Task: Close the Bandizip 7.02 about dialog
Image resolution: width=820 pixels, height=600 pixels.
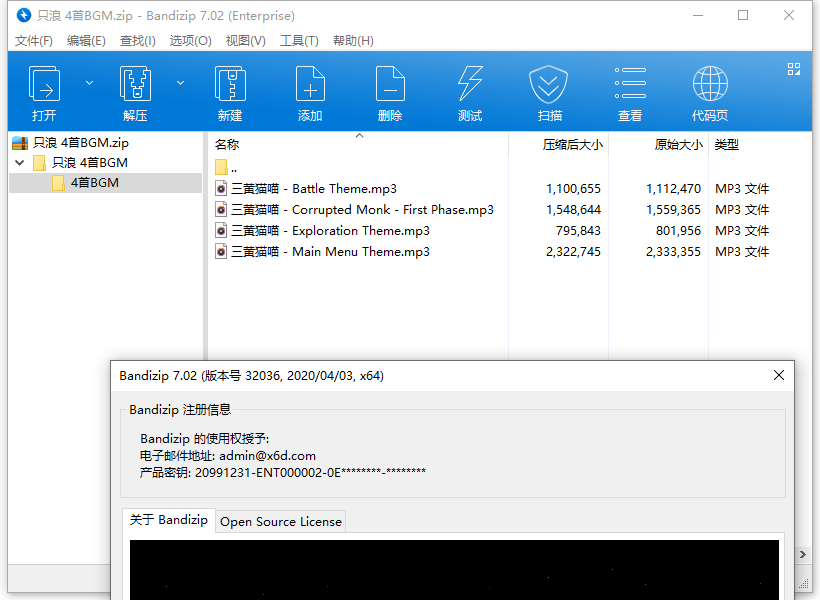Action: [x=779, y=375]
